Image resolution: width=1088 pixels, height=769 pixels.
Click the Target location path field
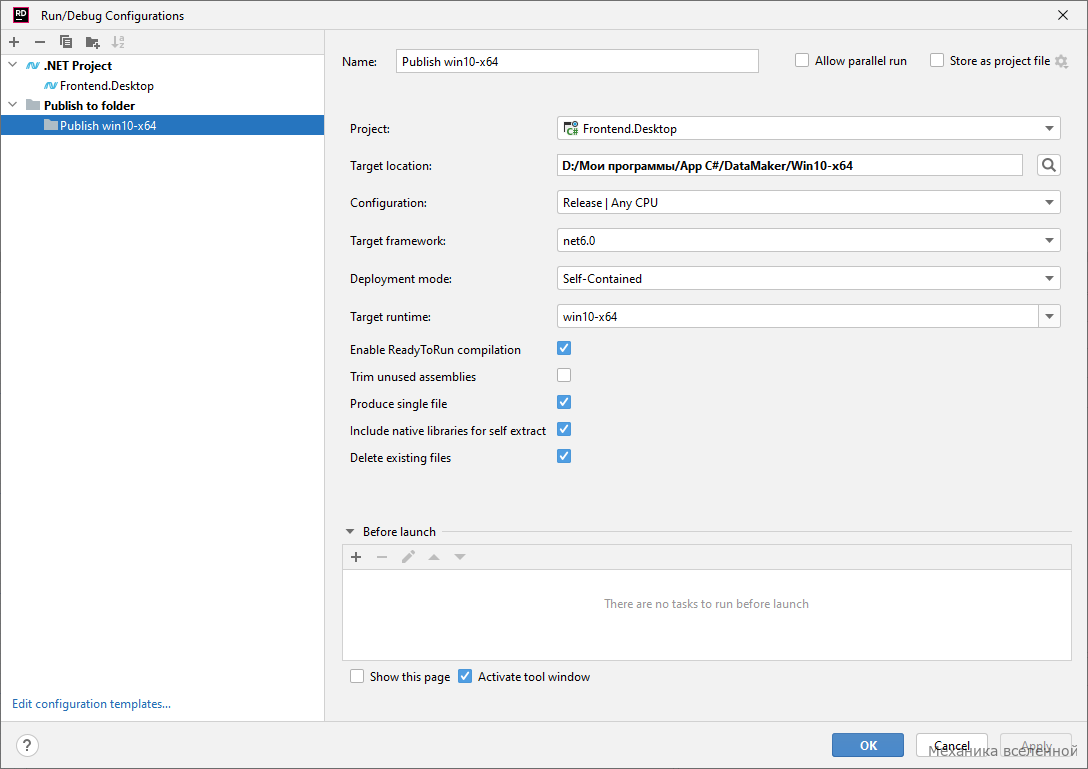(x=790, y=165)
